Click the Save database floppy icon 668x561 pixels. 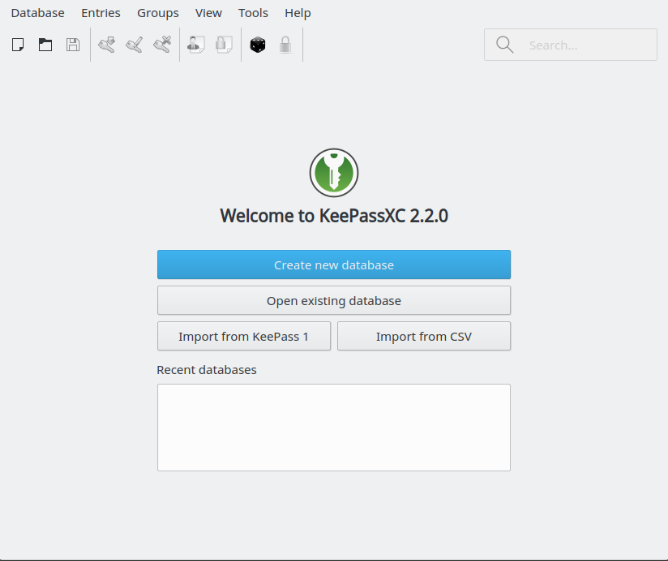[x=73, y=45]
